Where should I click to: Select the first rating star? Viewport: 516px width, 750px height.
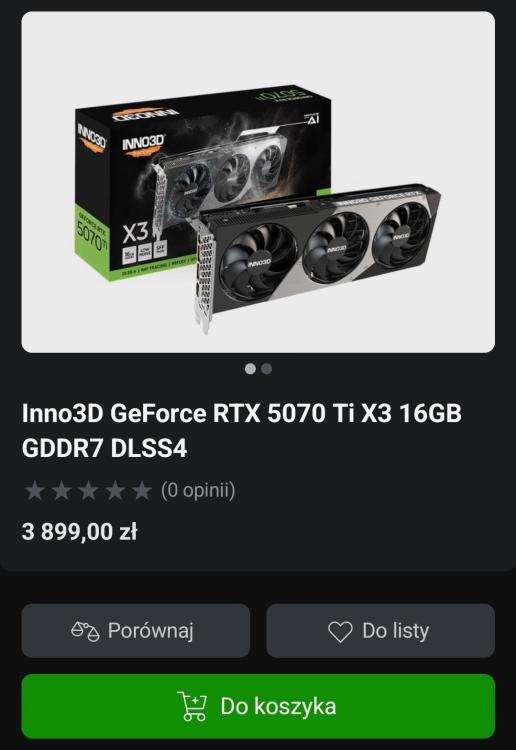35,491
